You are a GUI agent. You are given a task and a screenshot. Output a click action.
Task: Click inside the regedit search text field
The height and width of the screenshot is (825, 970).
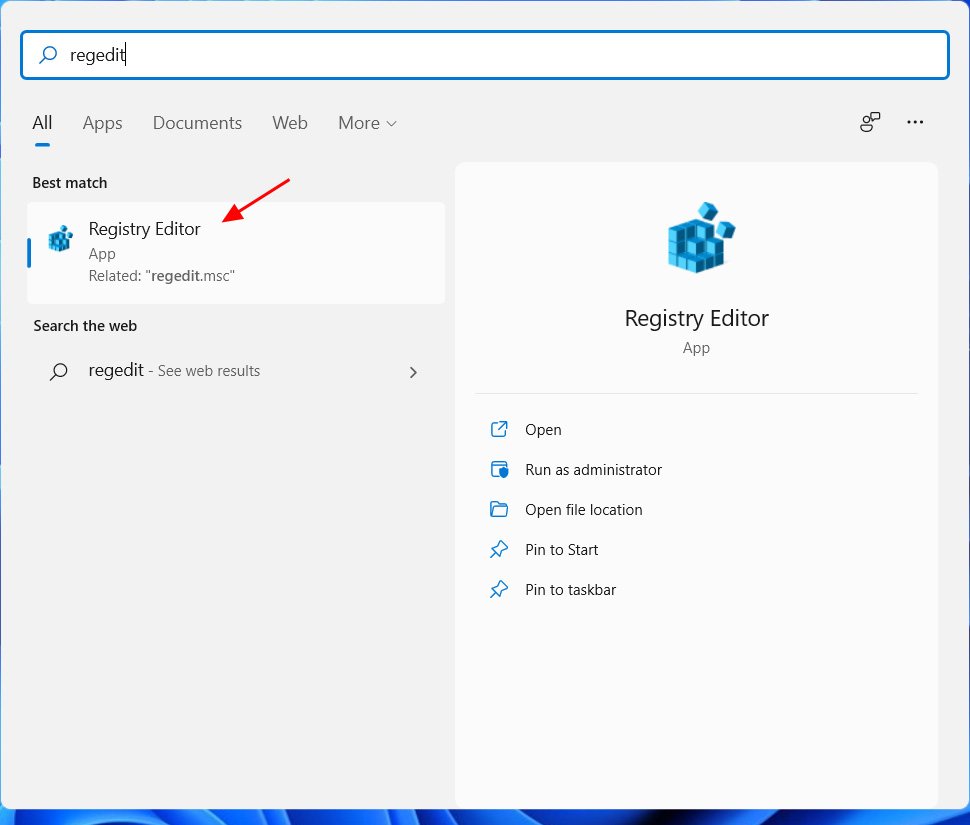tap(500, 55)
